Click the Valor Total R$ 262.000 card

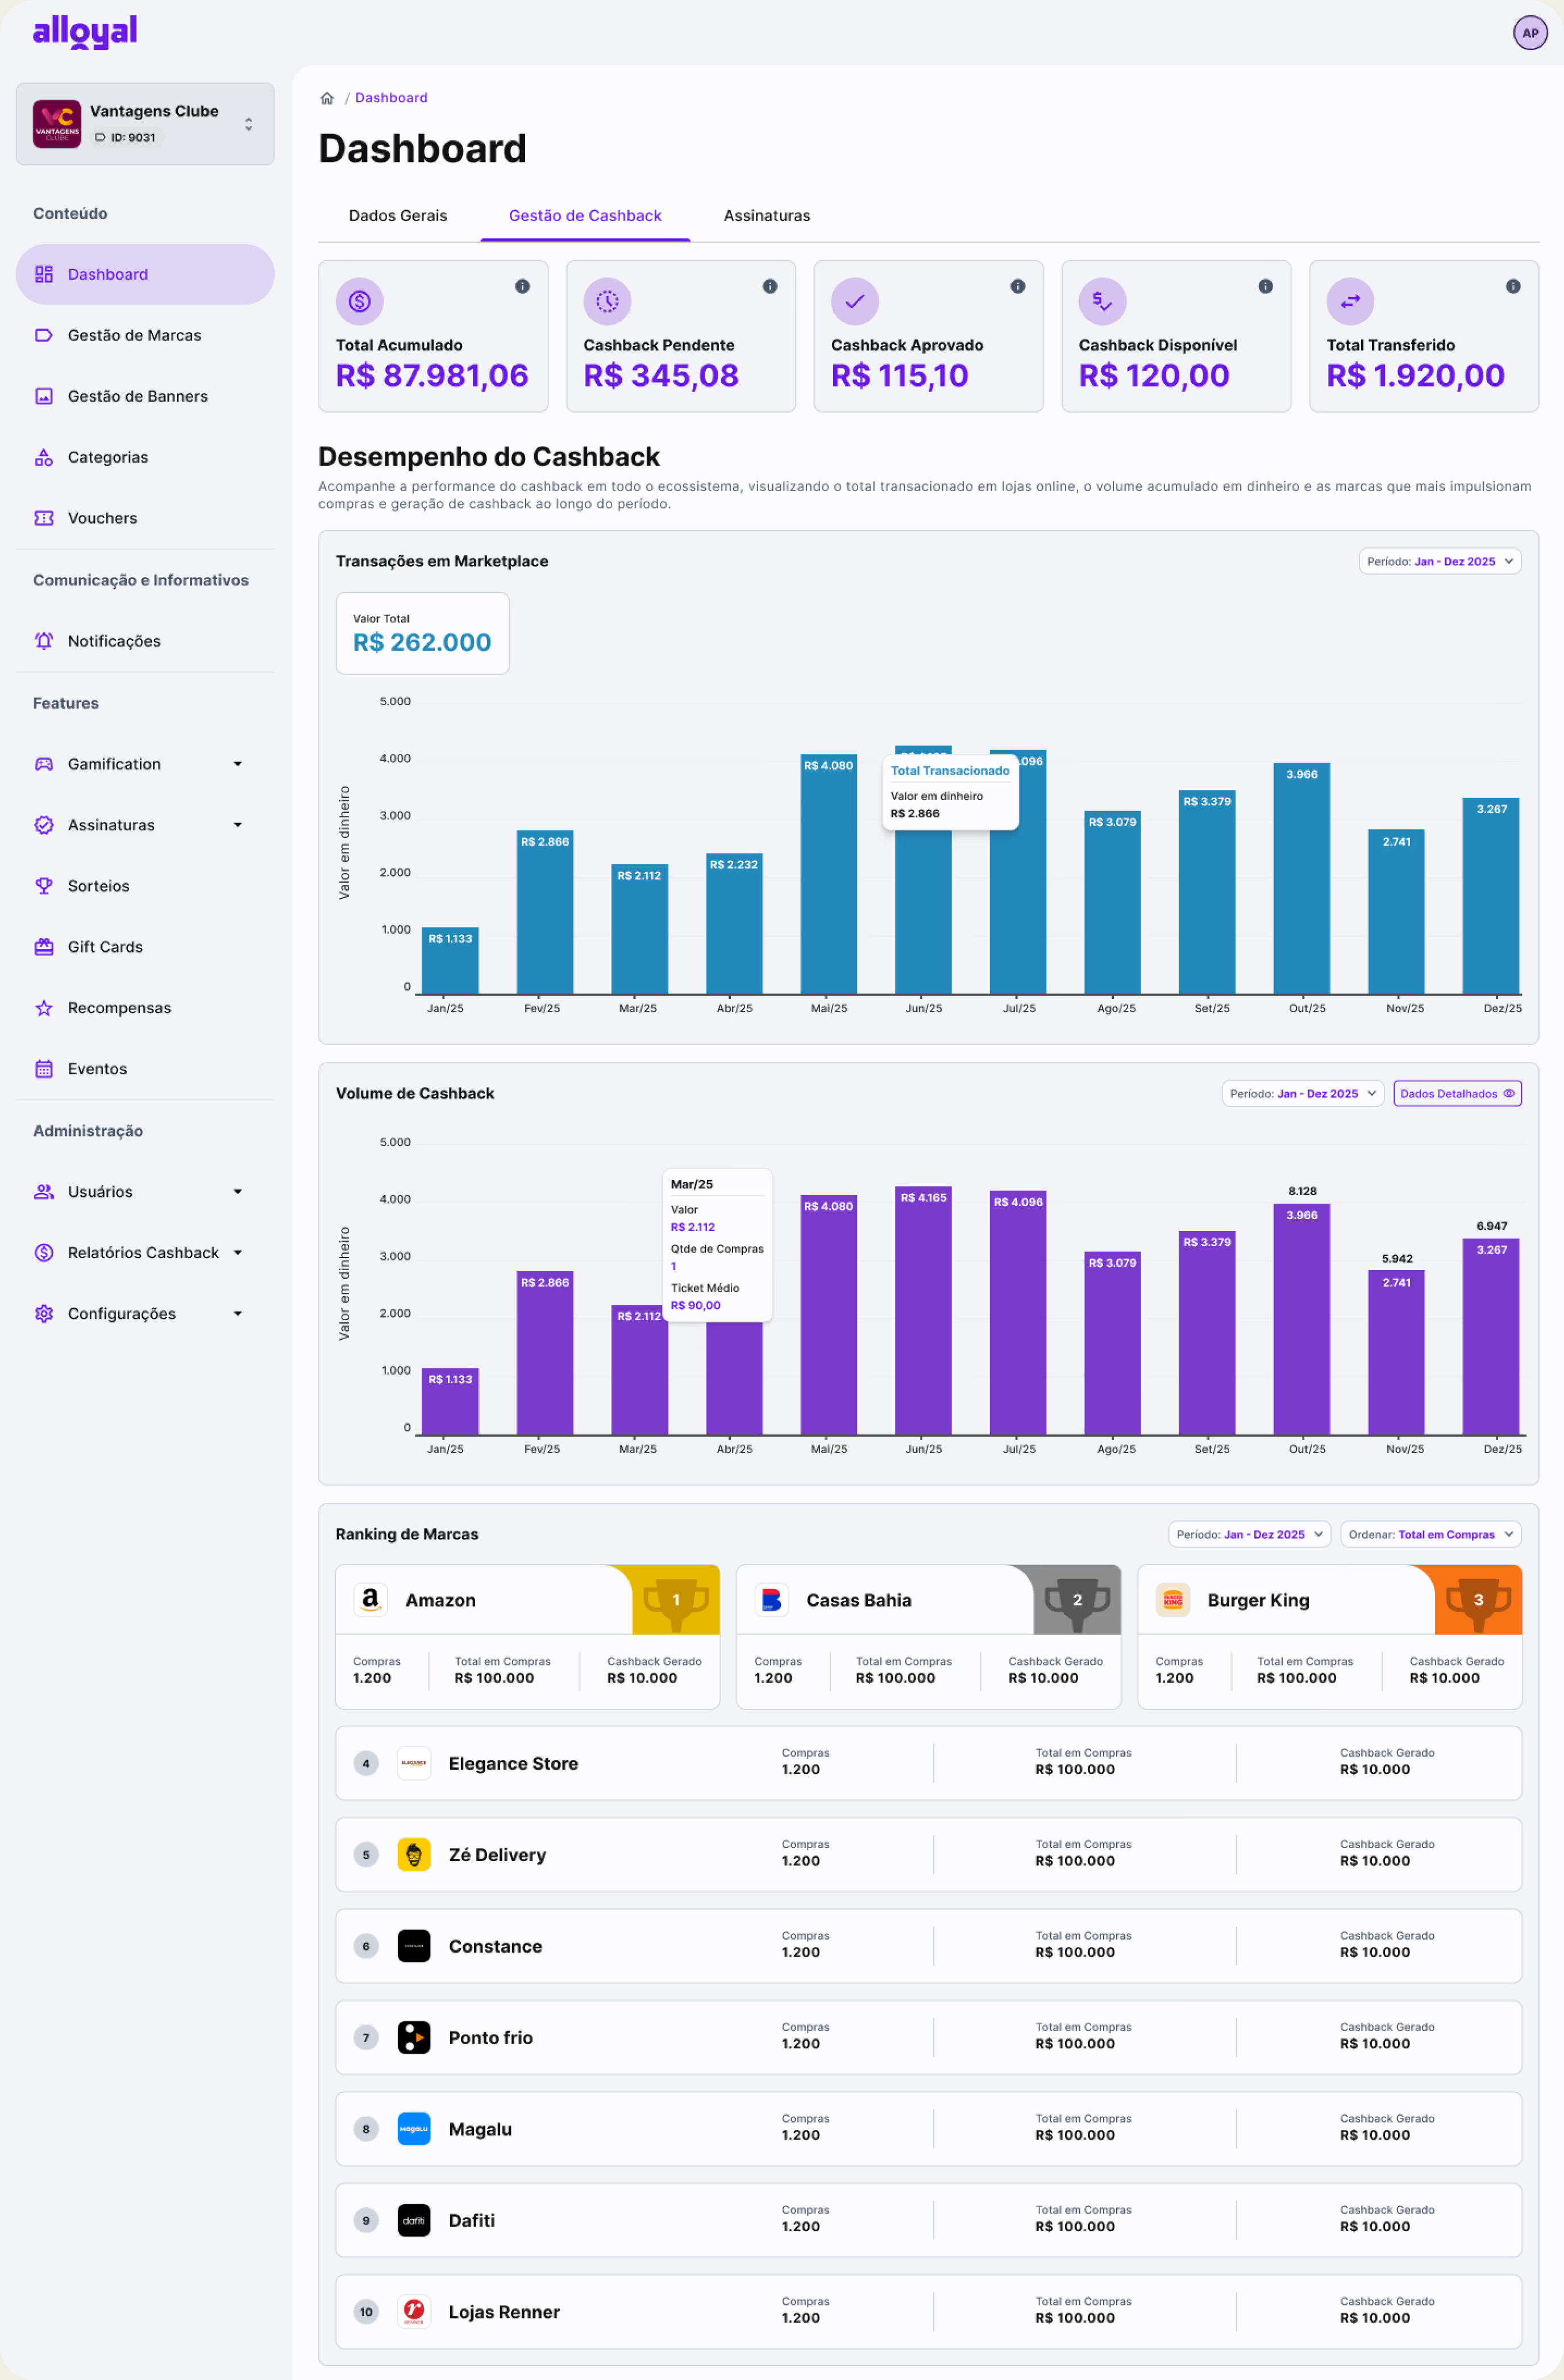point(422,633)
